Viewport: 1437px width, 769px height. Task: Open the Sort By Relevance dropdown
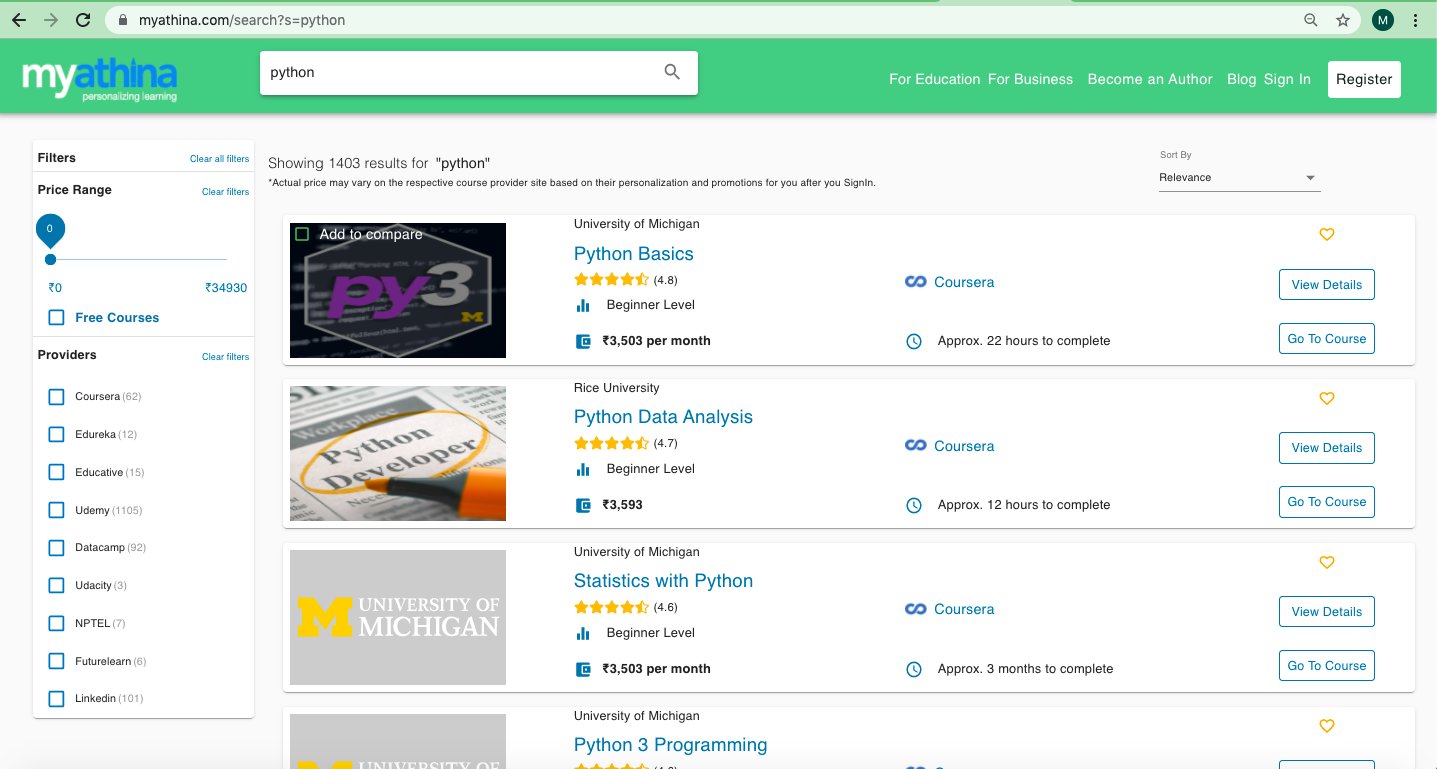(1239, 178)
